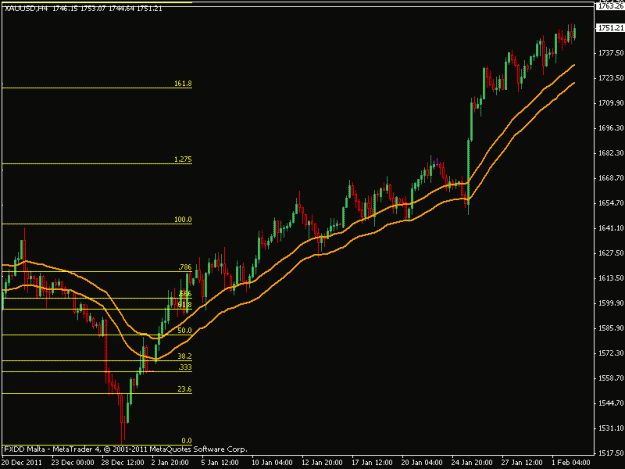
Task: Click price axis value 1682.30
Action: click(x=611, y=153)
